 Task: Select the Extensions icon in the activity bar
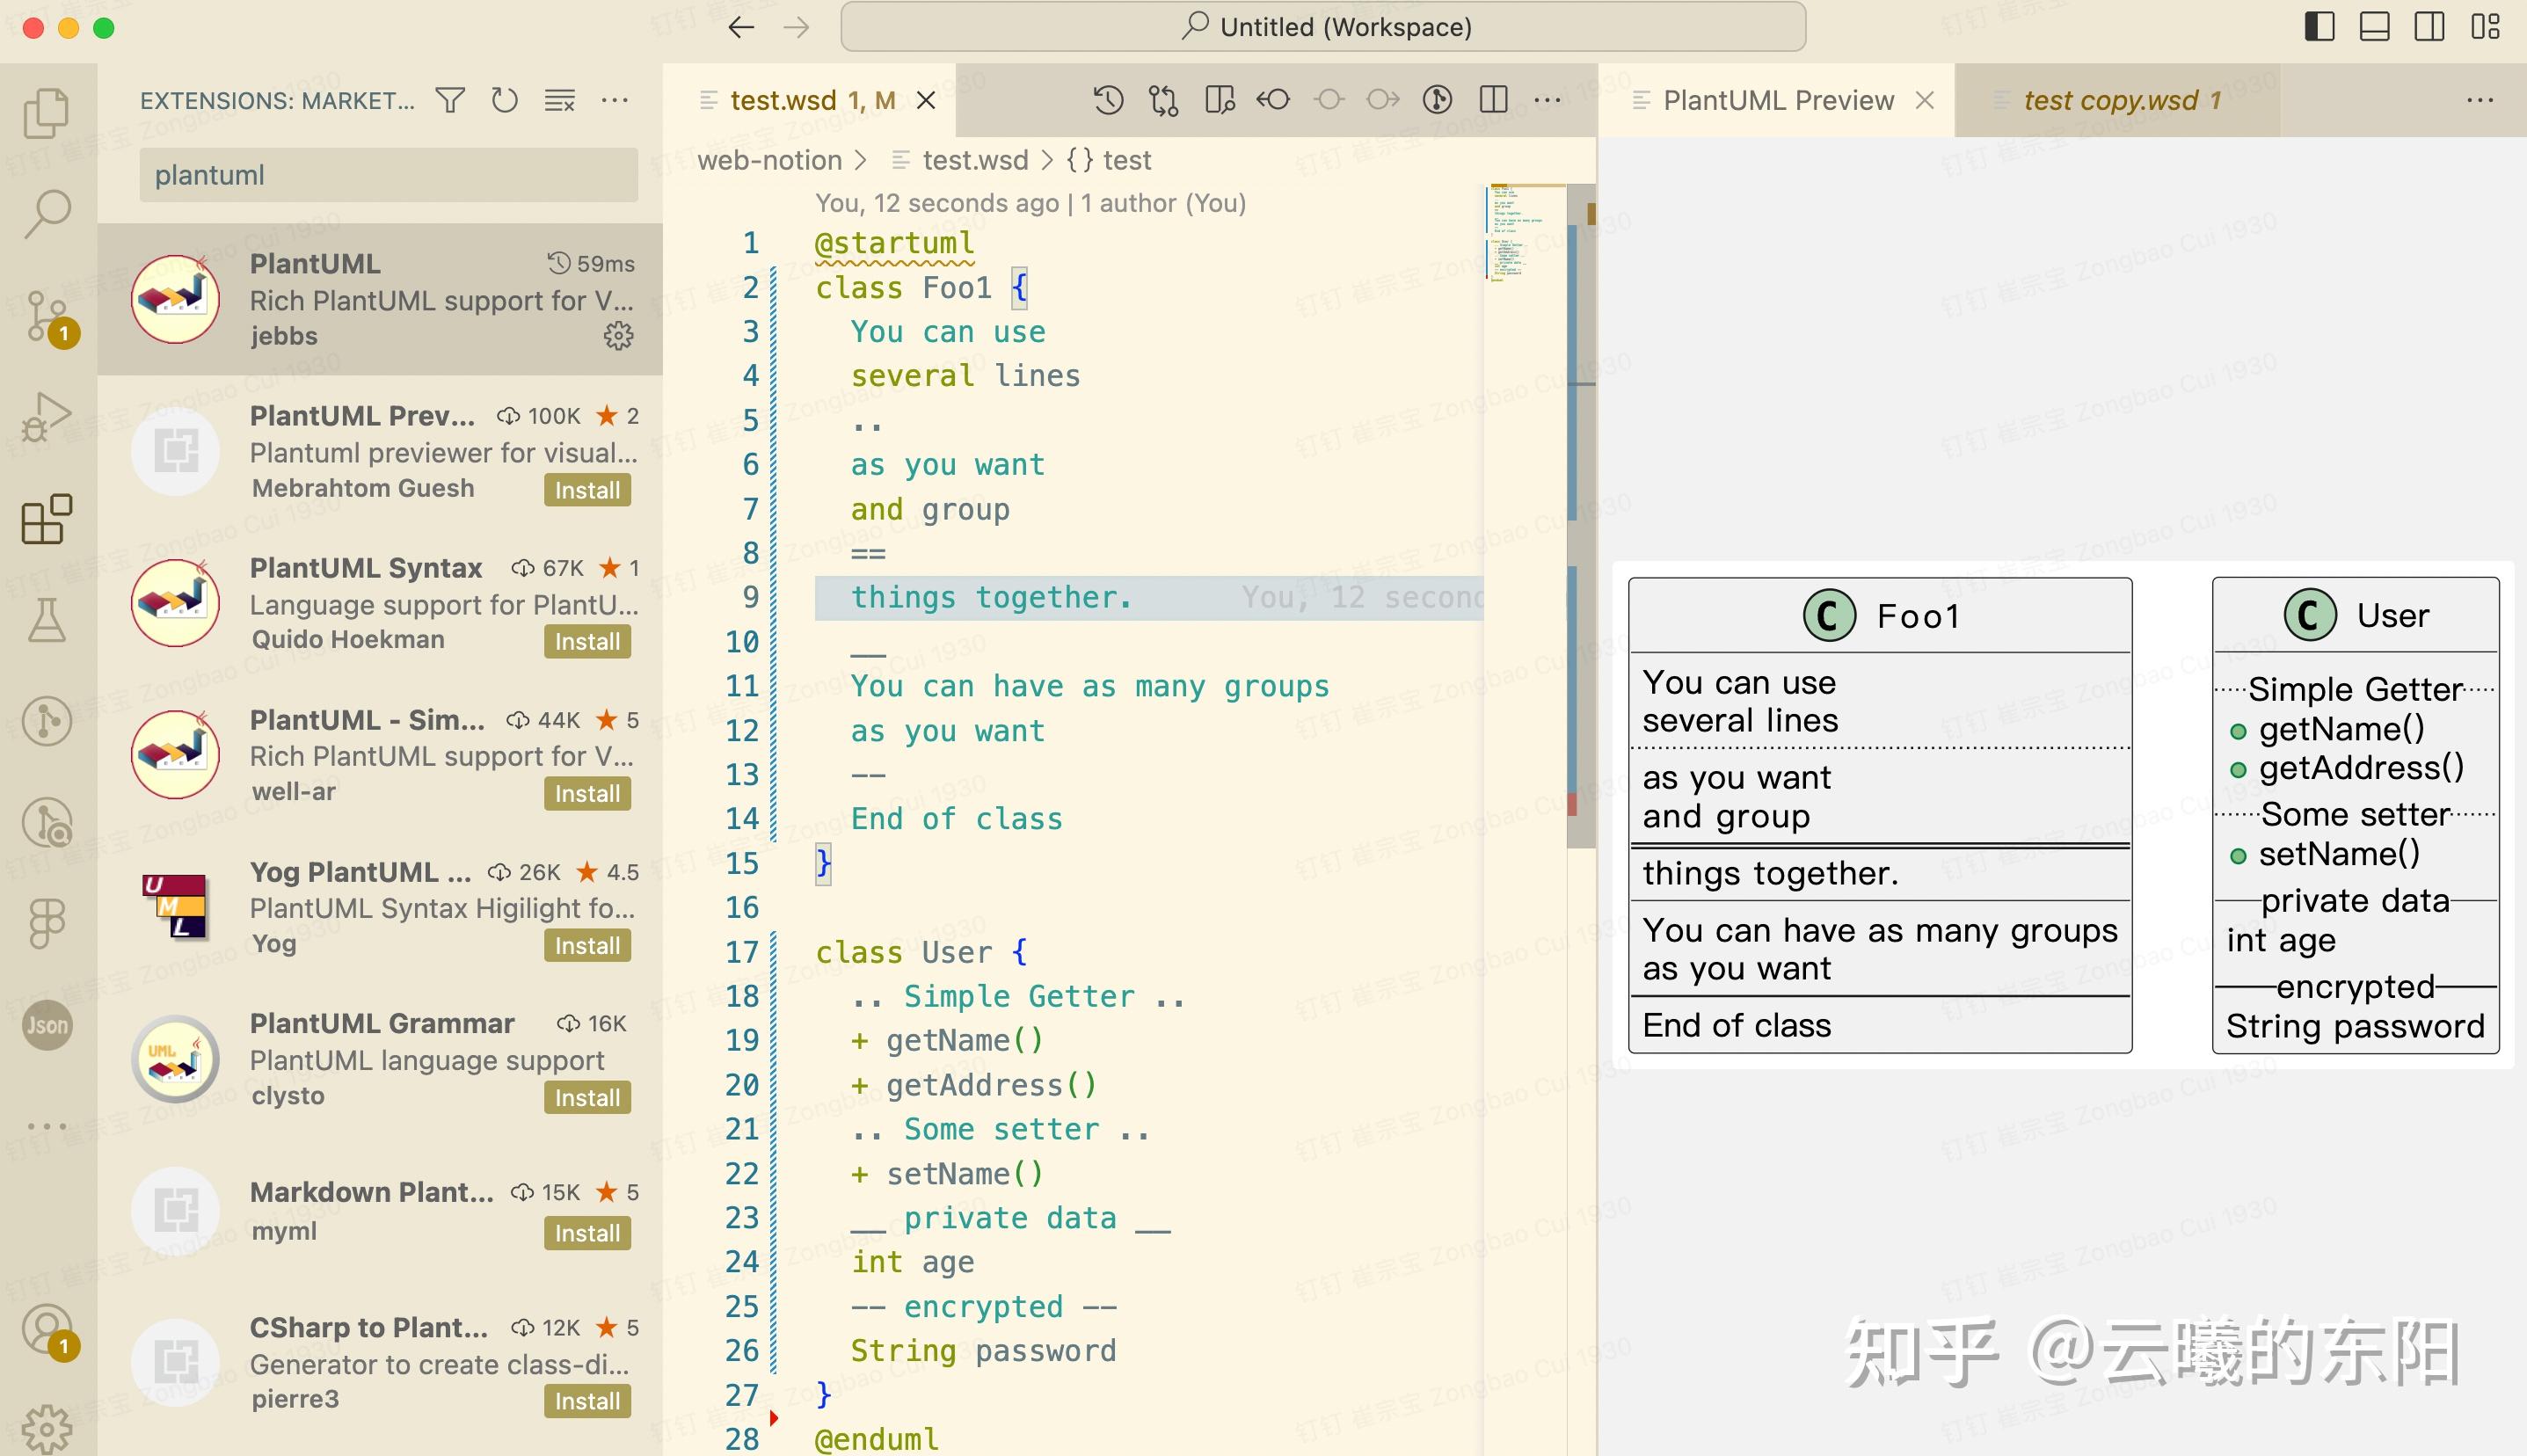click(47, 520)
